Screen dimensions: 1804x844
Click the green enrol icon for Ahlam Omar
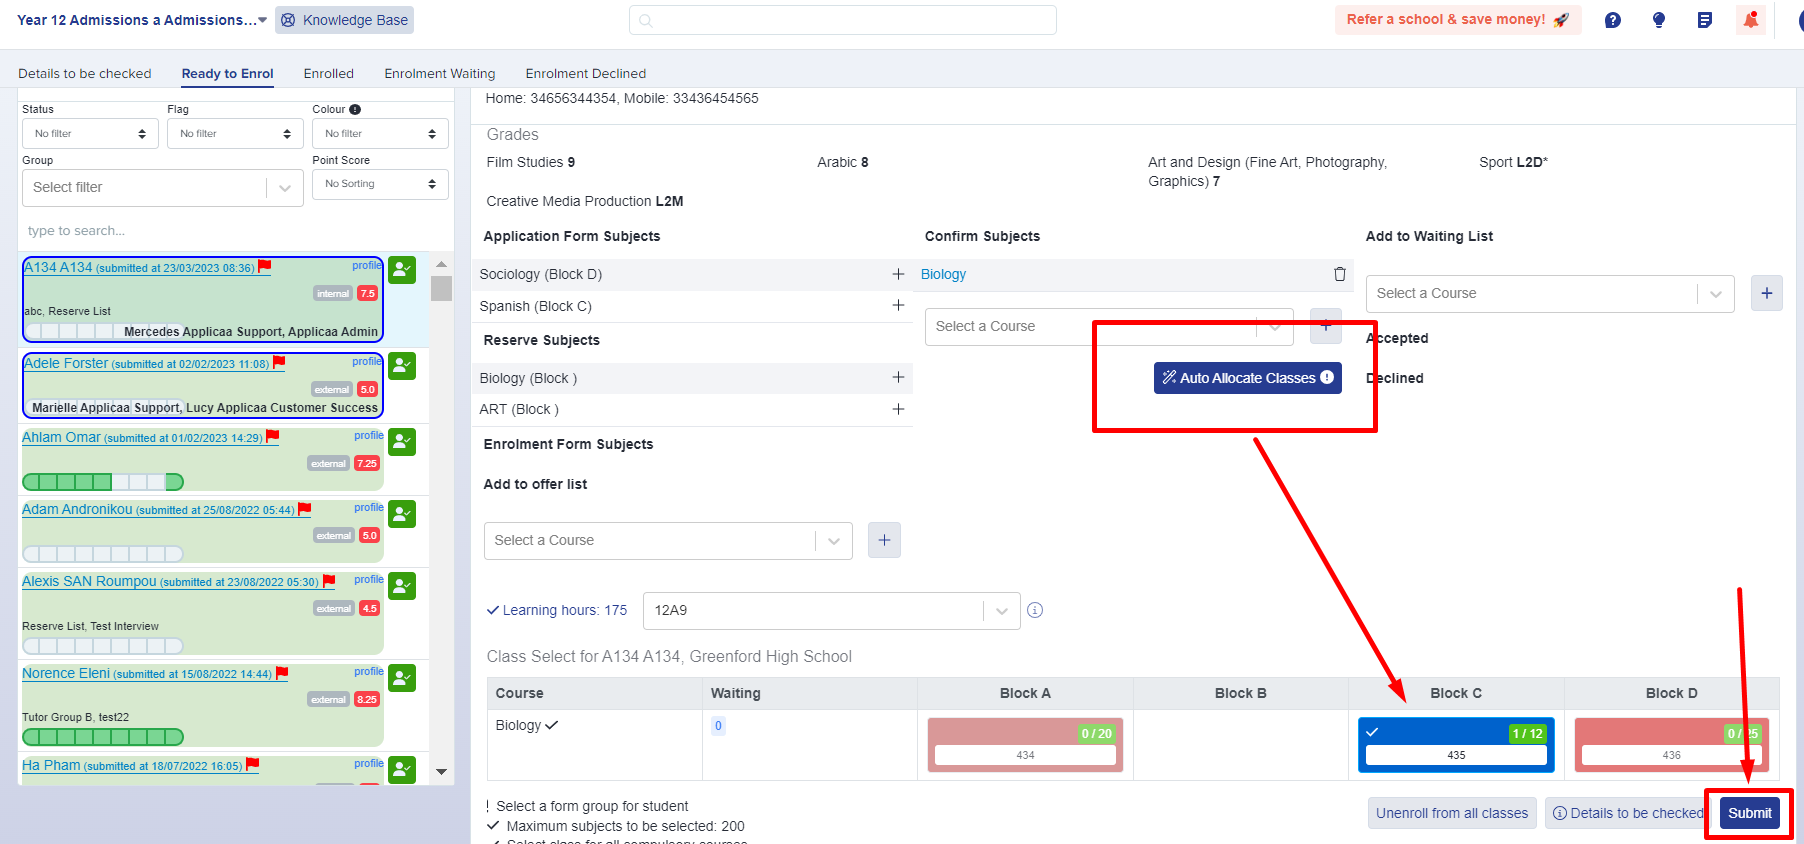[x=402, y=442]
